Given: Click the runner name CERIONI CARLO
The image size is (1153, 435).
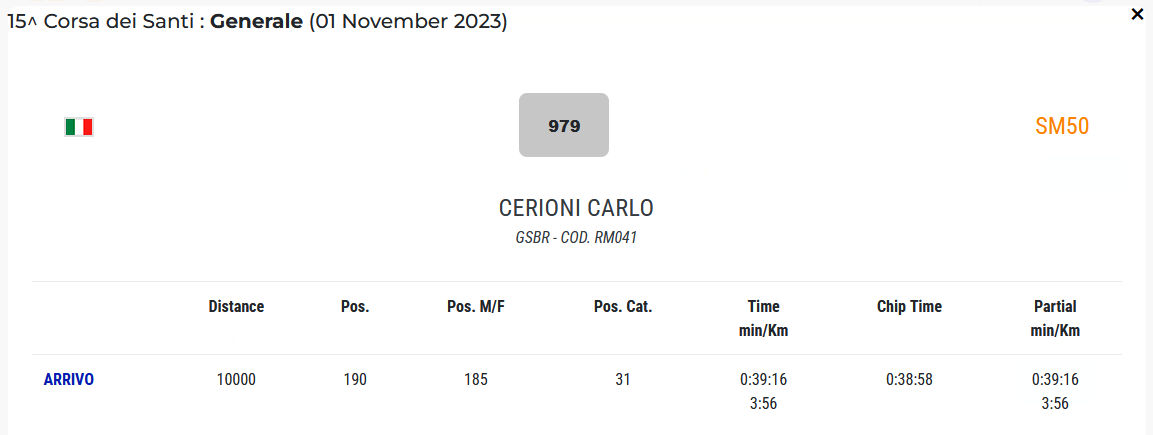Looking at the screenshot, I should tap(576, 208).
